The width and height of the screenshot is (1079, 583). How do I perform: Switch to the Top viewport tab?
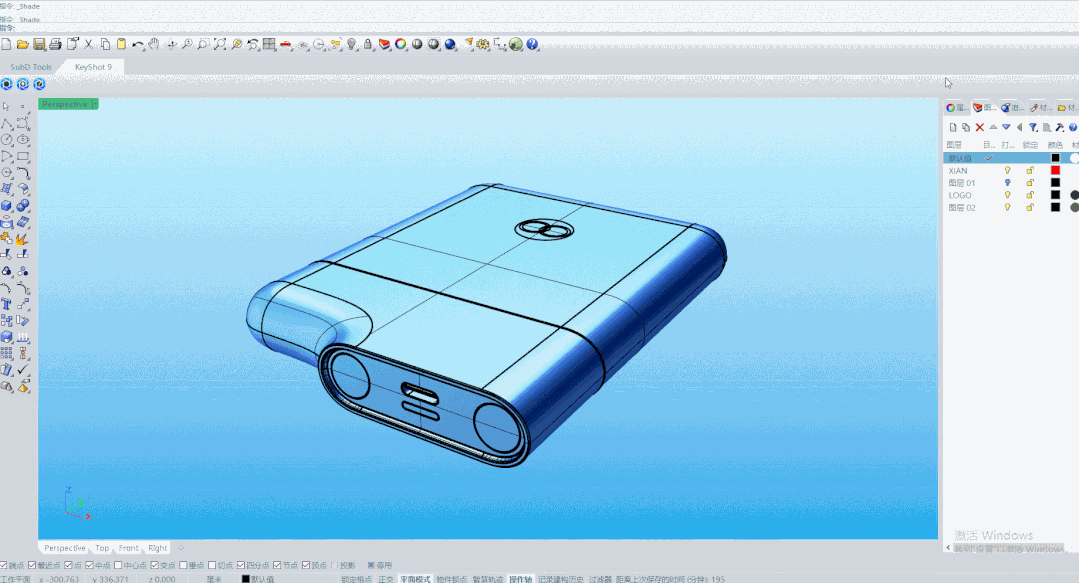coord(102,548)
